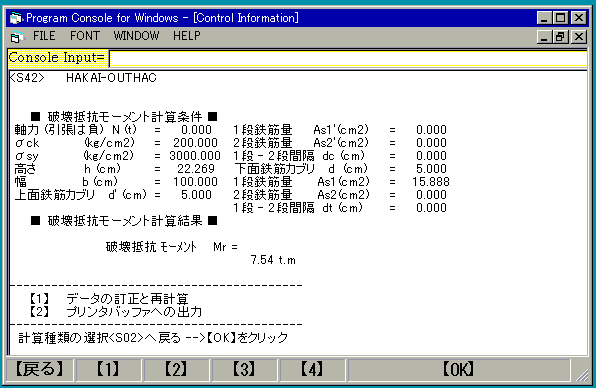
Task: Click the 破壊抵抗モーメント計算結果 heading
Action: (x=124, y=221)
